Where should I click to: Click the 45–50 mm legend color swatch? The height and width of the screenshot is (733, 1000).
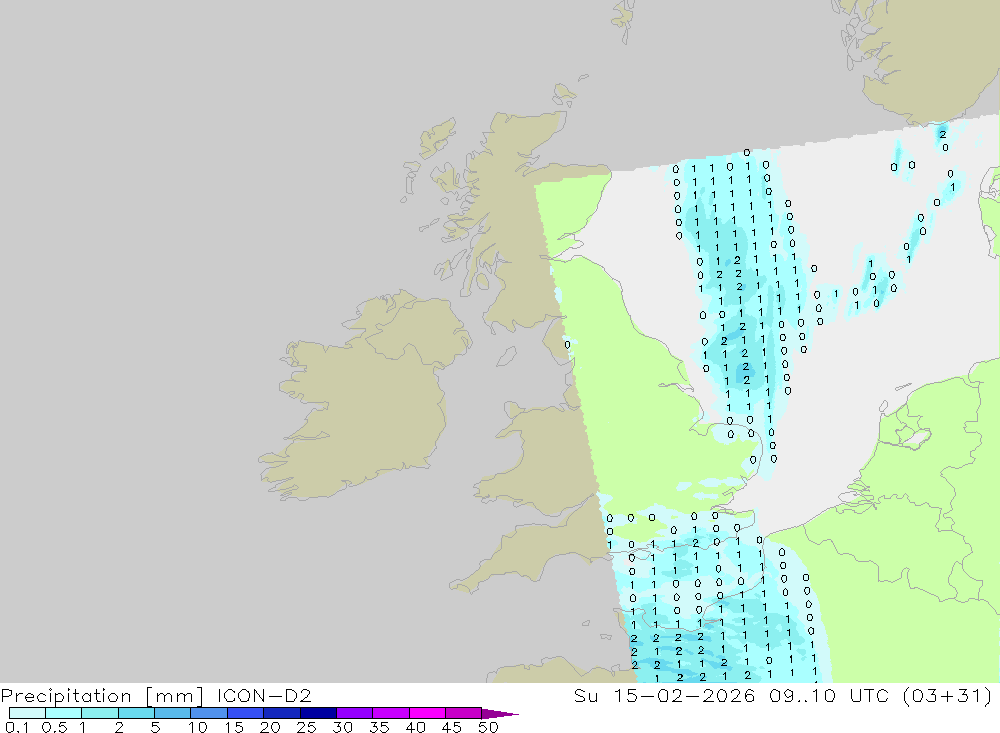click(464, 713)
